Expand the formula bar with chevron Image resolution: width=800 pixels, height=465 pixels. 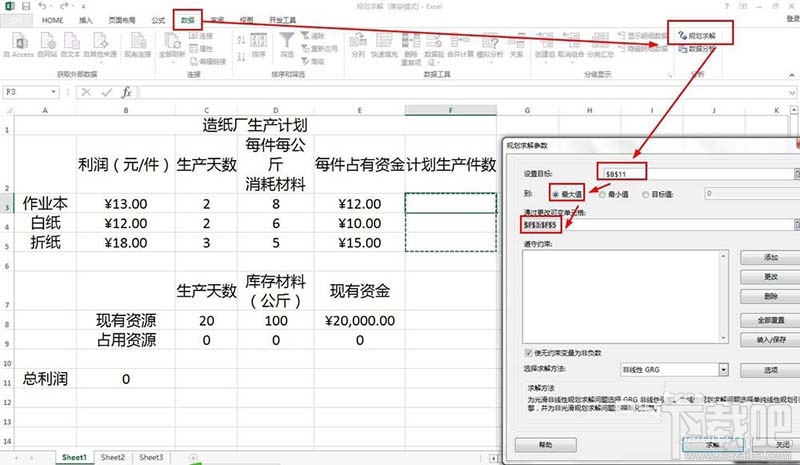click(x=792, y=92)
